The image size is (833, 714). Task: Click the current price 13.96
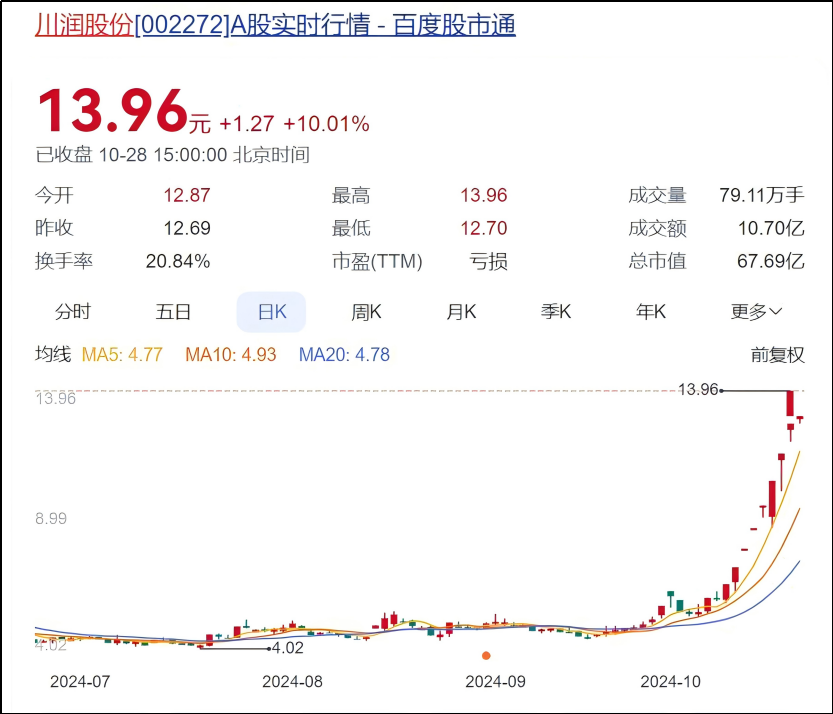[113, 110]
